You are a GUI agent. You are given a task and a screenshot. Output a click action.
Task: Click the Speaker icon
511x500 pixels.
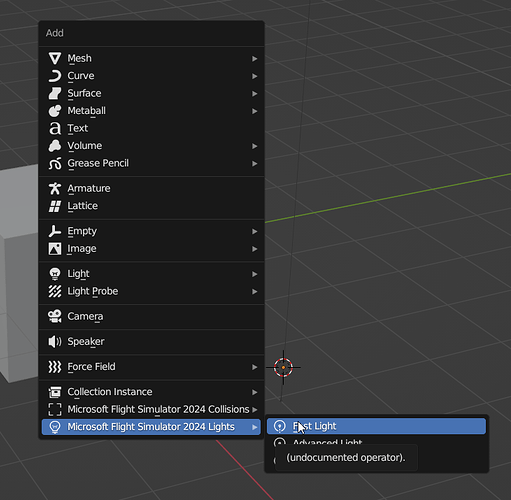(x=55, y=342)
